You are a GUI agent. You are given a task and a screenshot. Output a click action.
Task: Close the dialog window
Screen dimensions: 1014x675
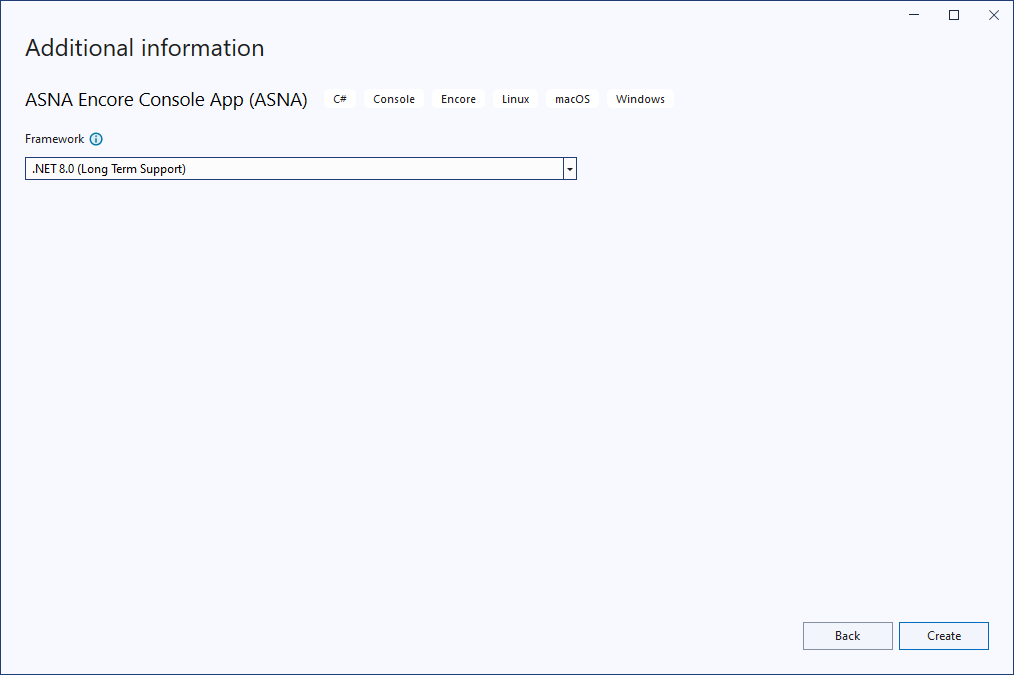[x=994, y=15]
